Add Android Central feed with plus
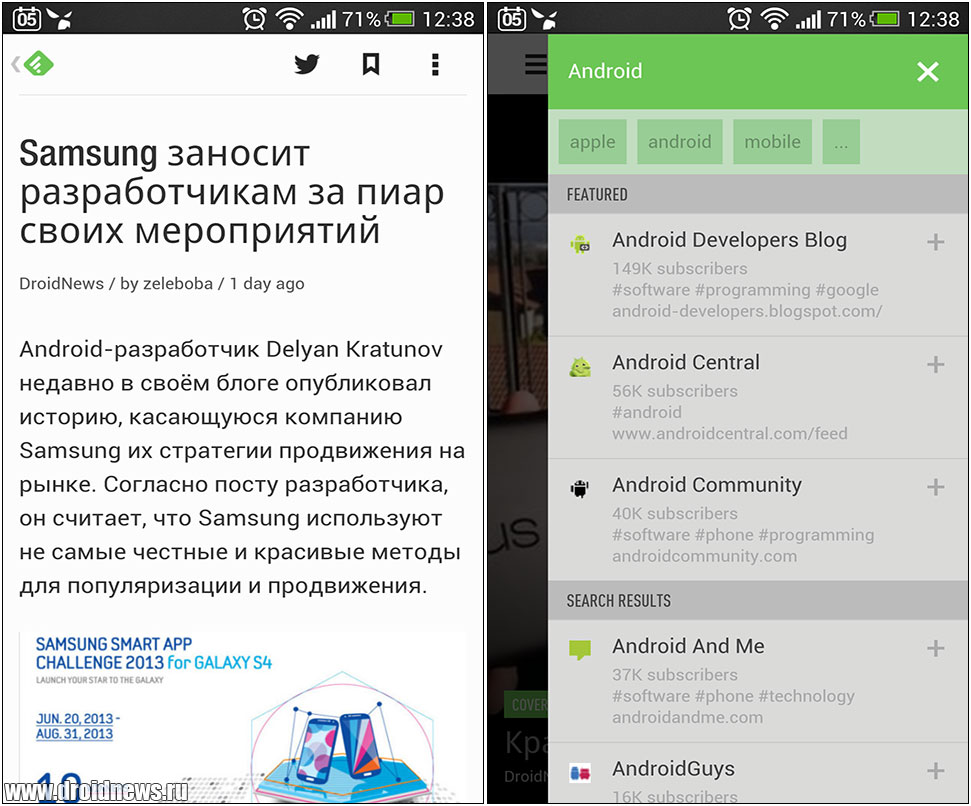This screenshot has width=971, height=806. pyautogui.click(x=936, y=364)
